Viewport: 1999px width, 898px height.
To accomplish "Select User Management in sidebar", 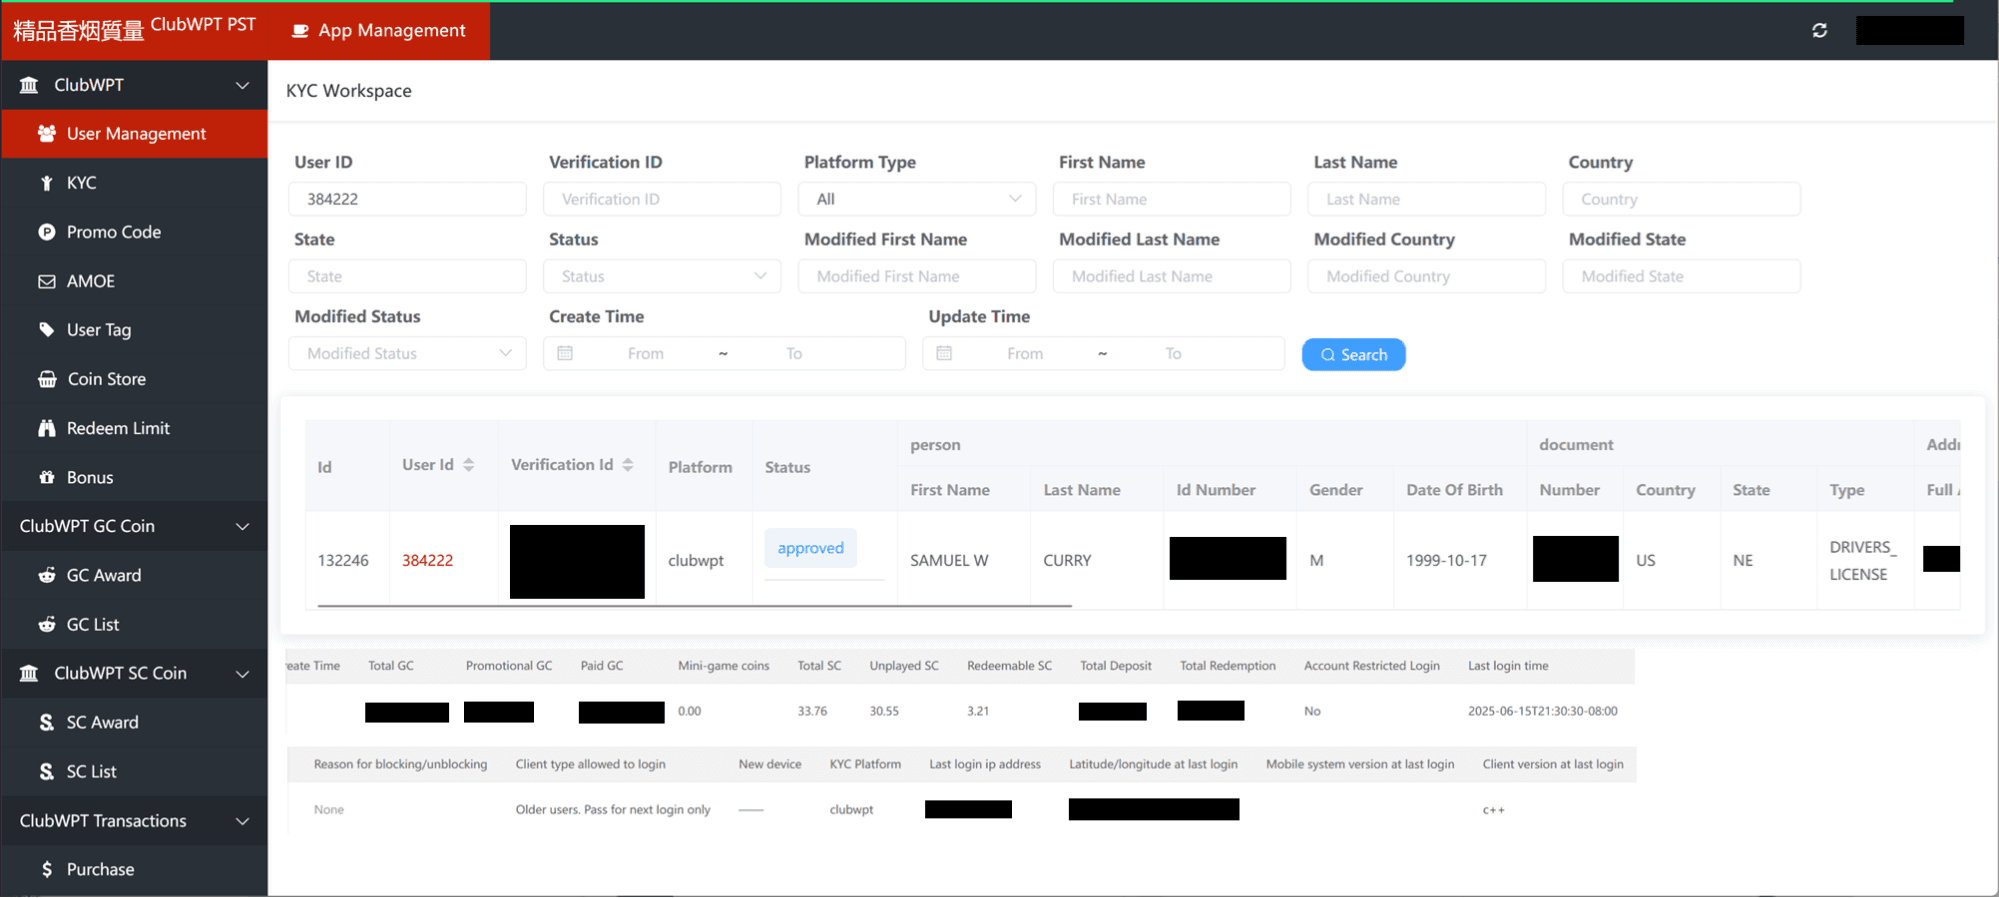I will pos(135,134).
